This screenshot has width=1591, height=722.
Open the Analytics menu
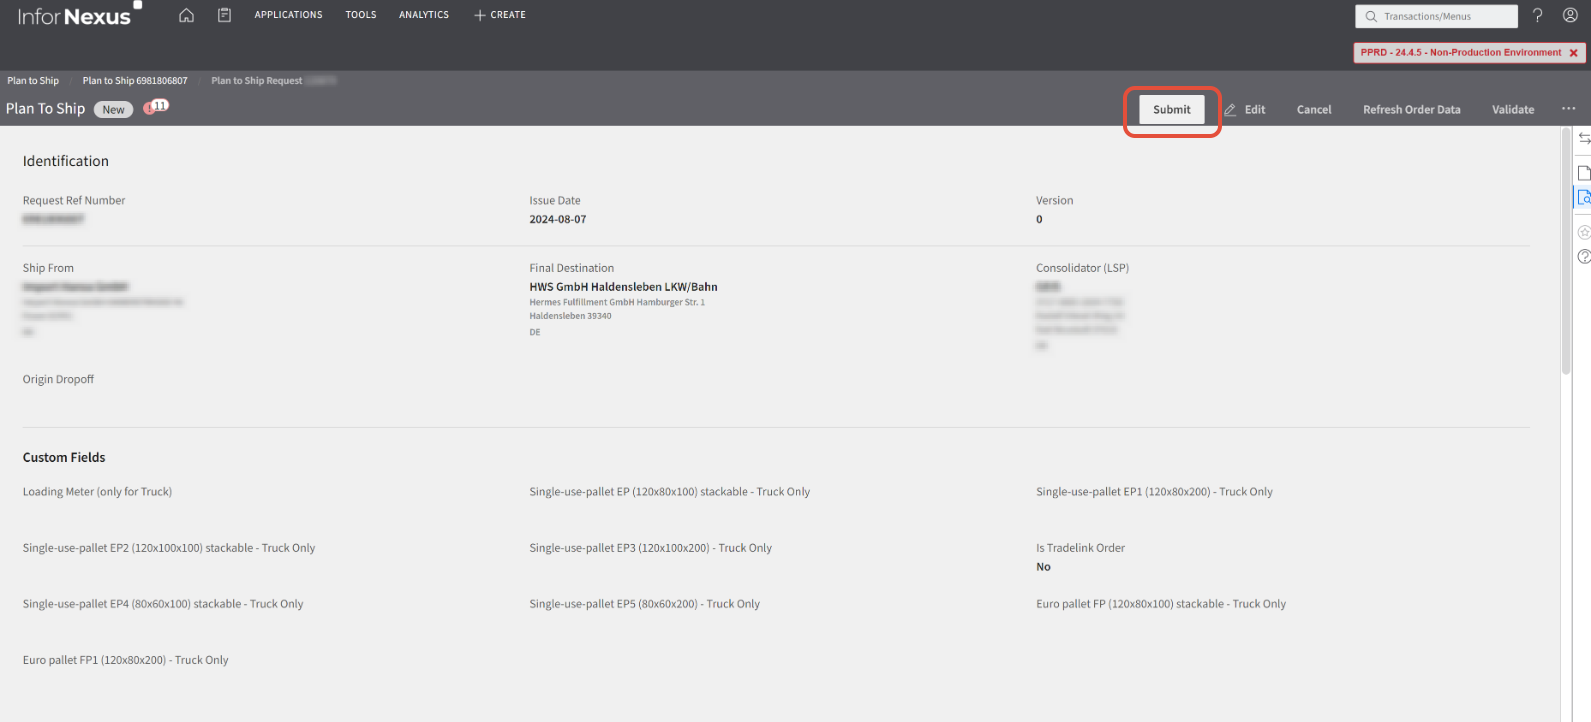424,15
